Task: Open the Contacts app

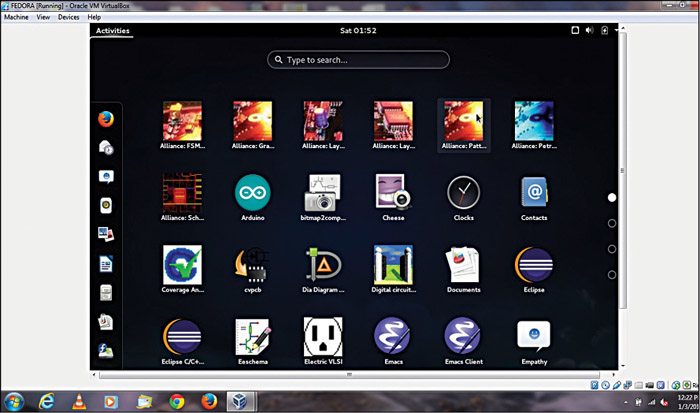Action: coord(533,191)
